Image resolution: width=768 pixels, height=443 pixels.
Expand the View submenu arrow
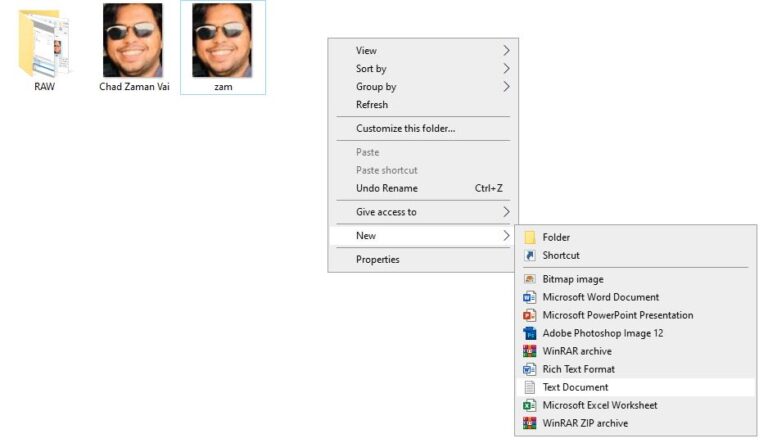click(x=506, y=50)
